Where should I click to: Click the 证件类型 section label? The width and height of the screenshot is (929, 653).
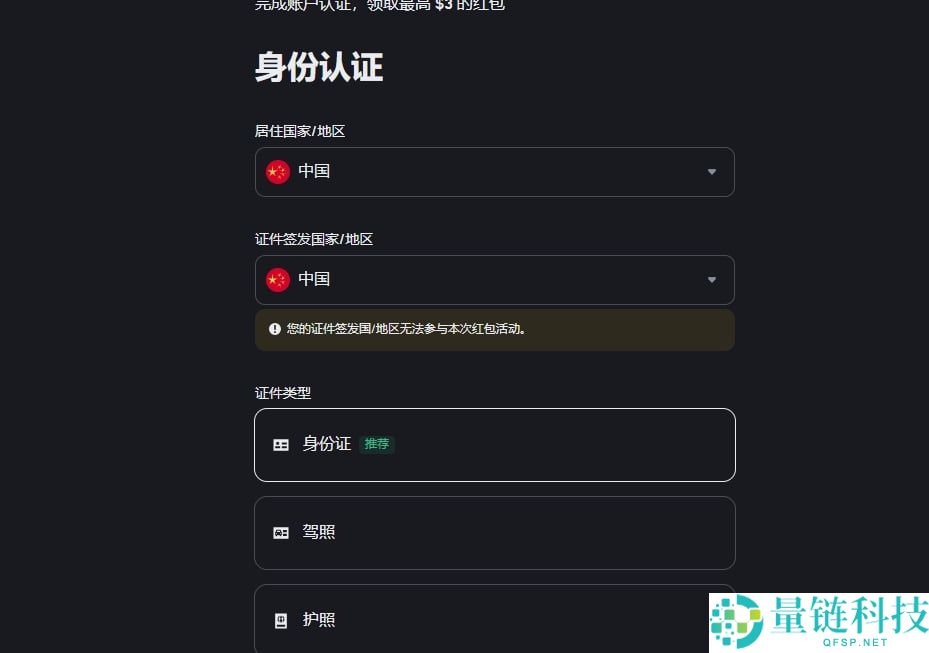coord(283,393)
